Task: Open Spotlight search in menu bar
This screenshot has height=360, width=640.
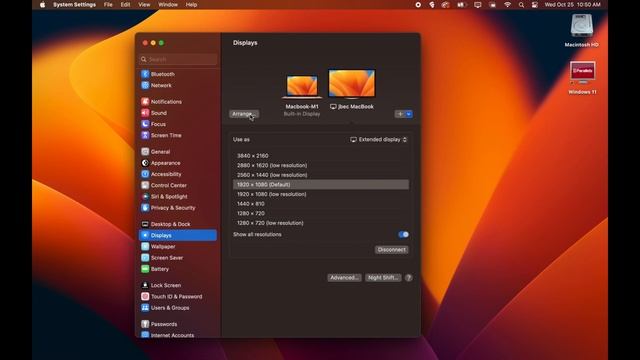Action: tap(521, 5)
